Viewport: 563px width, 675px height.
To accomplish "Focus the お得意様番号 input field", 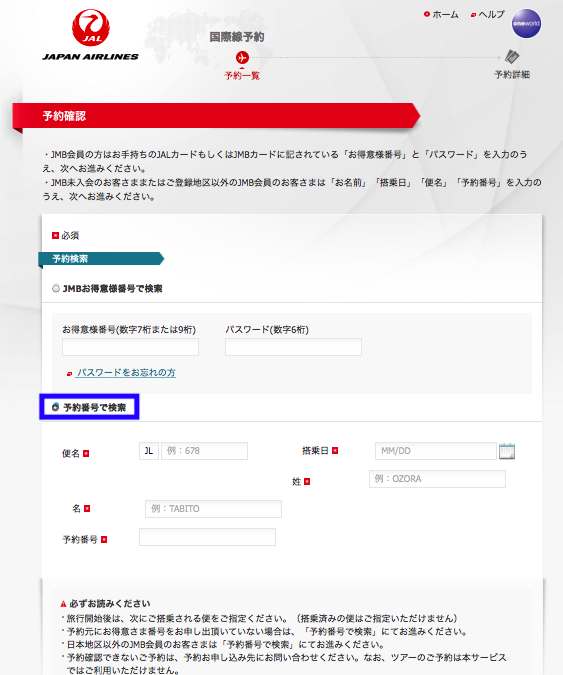I will (x=130, y=347).
